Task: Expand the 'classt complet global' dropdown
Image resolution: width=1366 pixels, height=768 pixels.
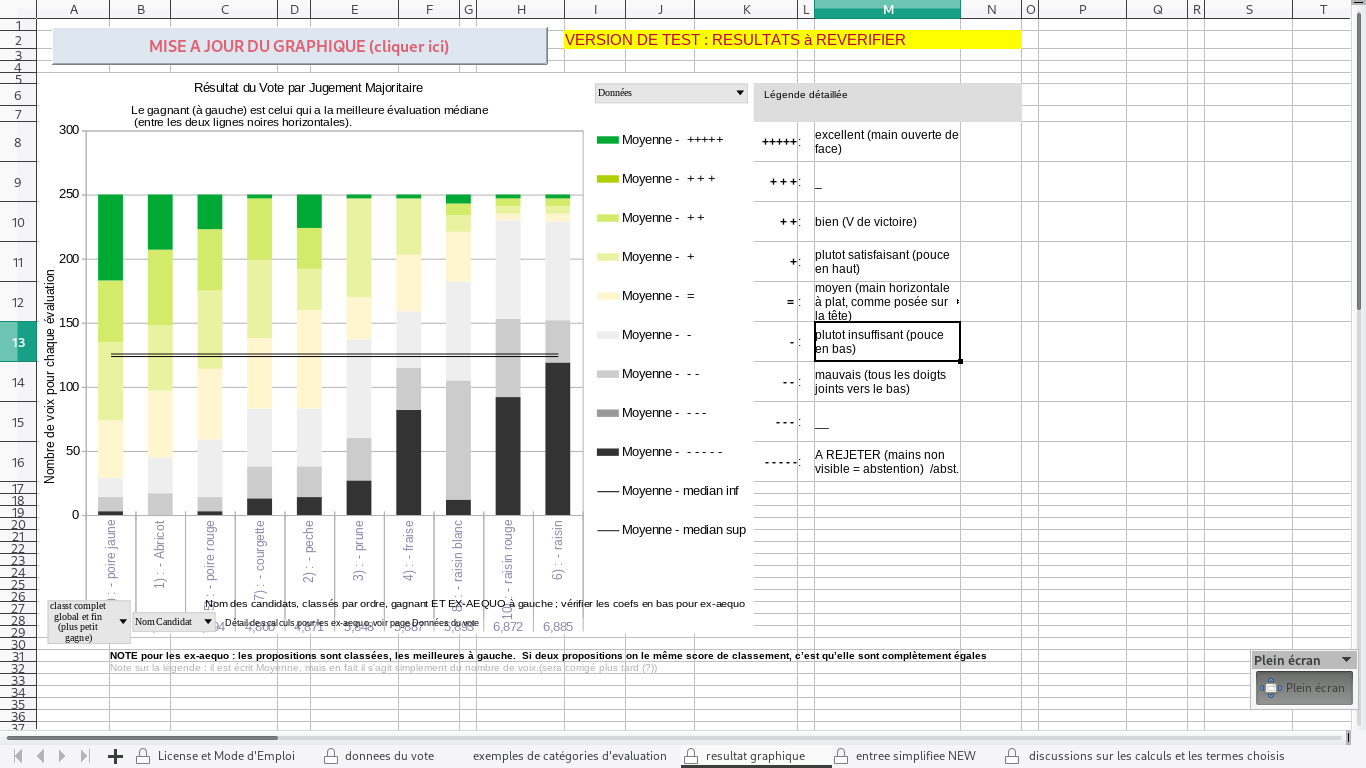Action: [x=123, y=622]
